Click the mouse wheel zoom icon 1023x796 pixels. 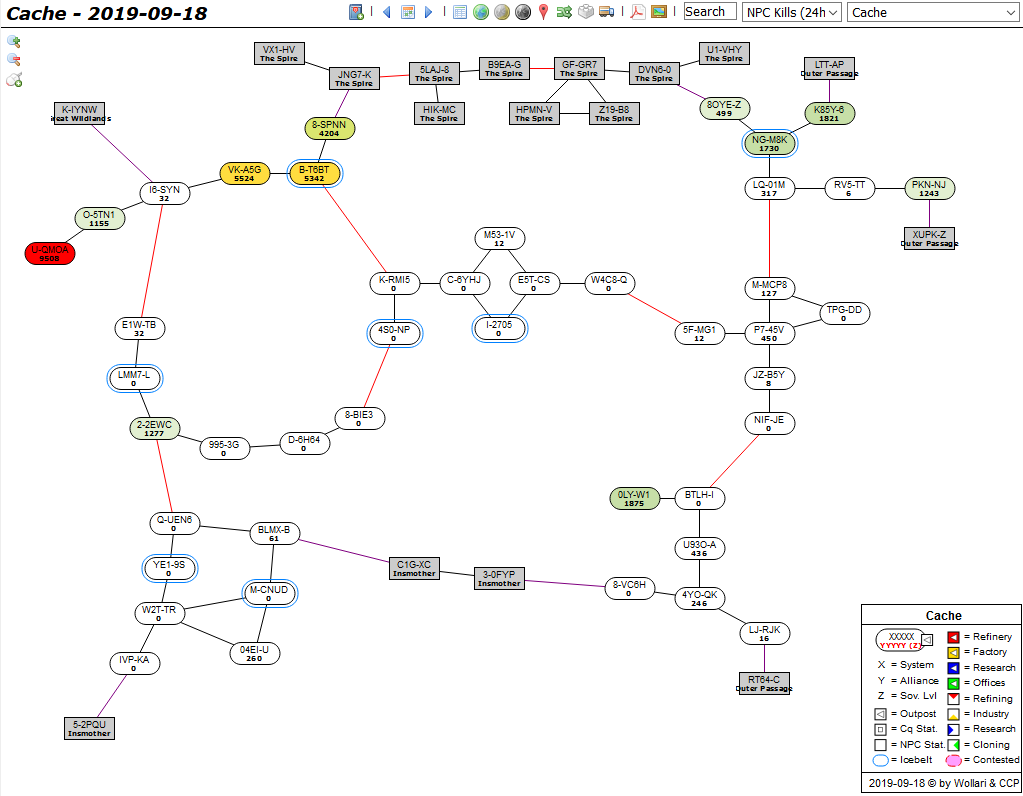[14, 80]
